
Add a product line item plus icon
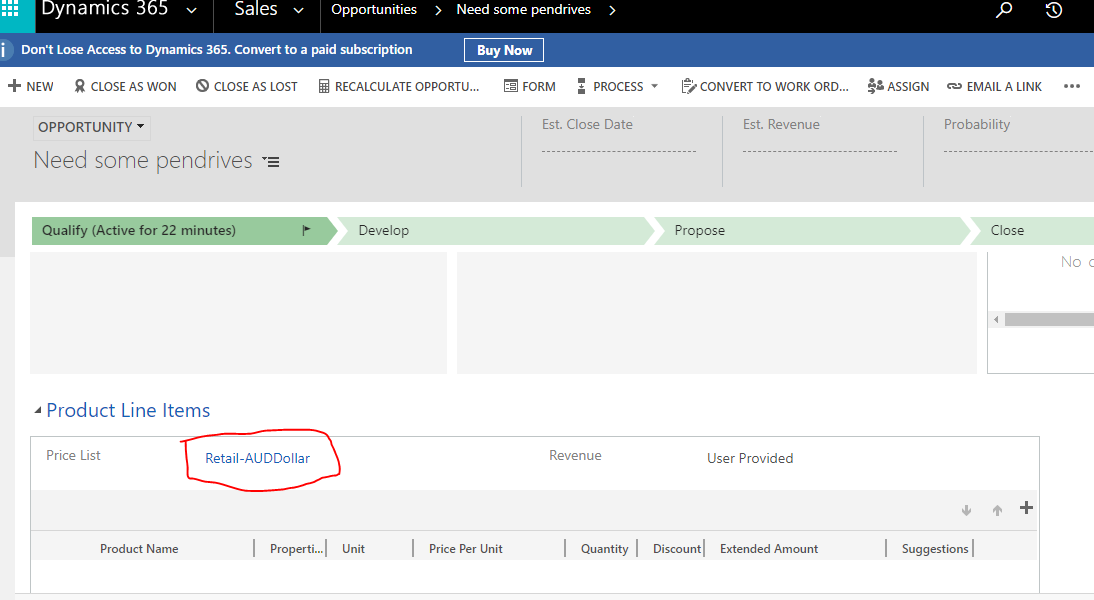click(x=1026, y=508)
